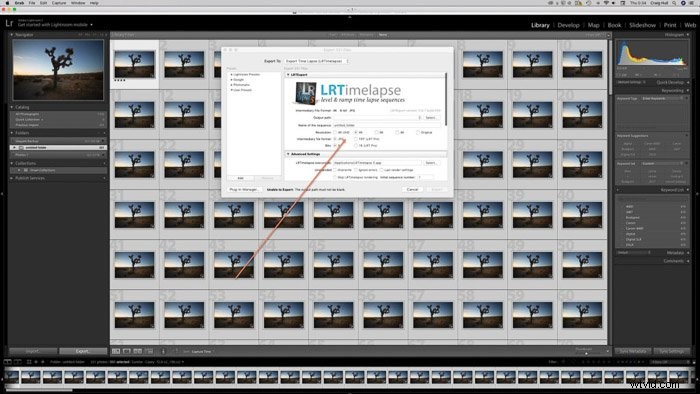700x394 pixels.
Task: Expand the User Presets group
Action: tap(231, 90)
